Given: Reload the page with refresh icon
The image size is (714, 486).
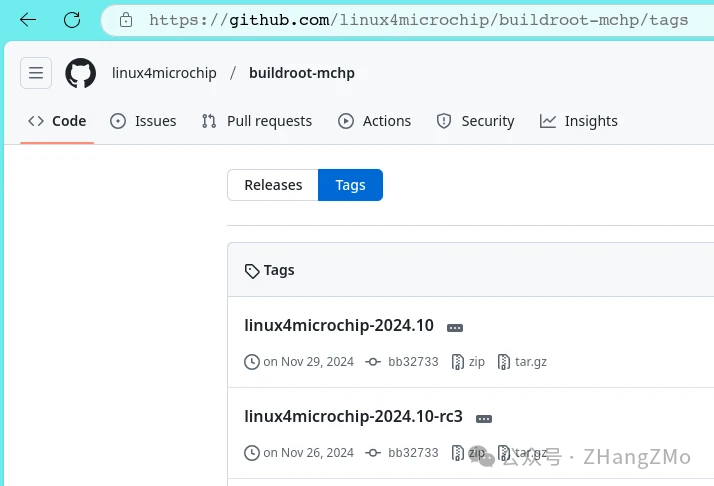Looking at the screenshot, I should point(72,20).
